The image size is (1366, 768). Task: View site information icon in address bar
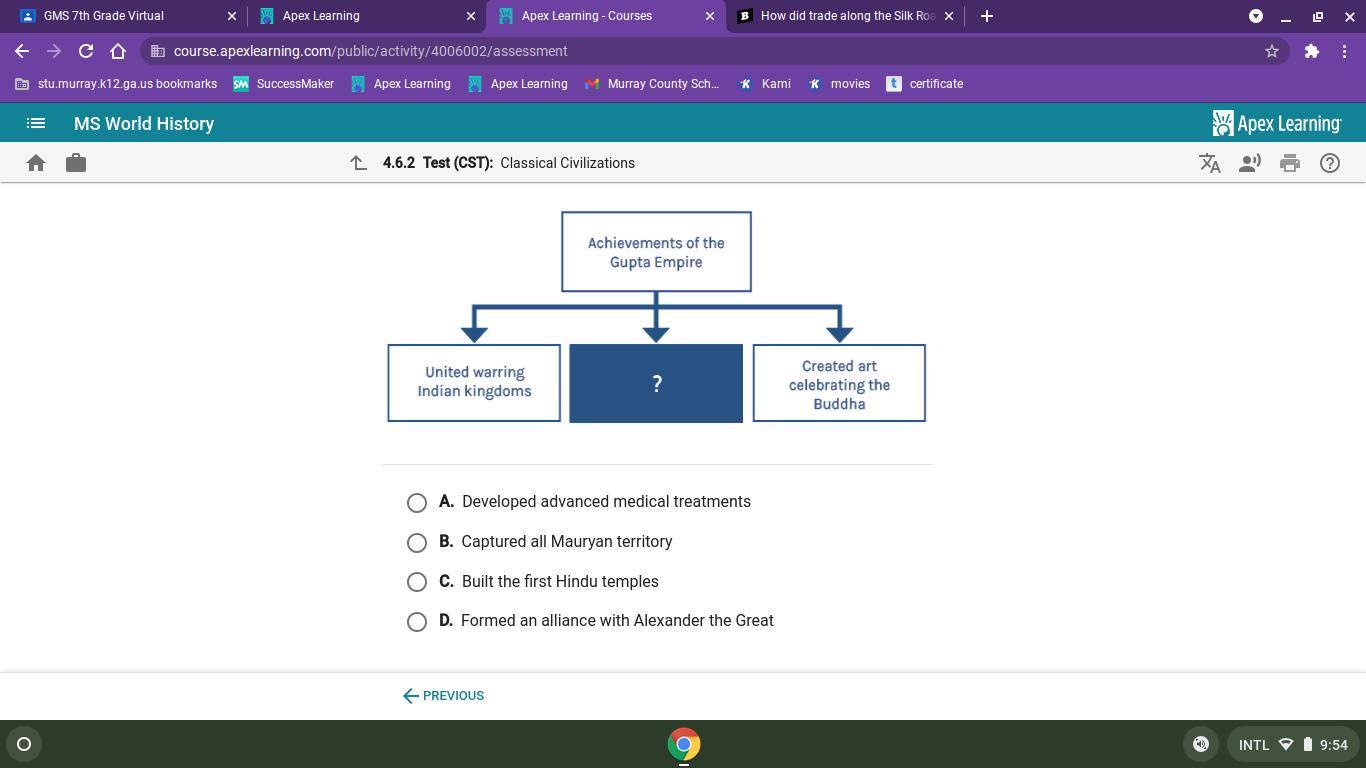click(158, 51)
